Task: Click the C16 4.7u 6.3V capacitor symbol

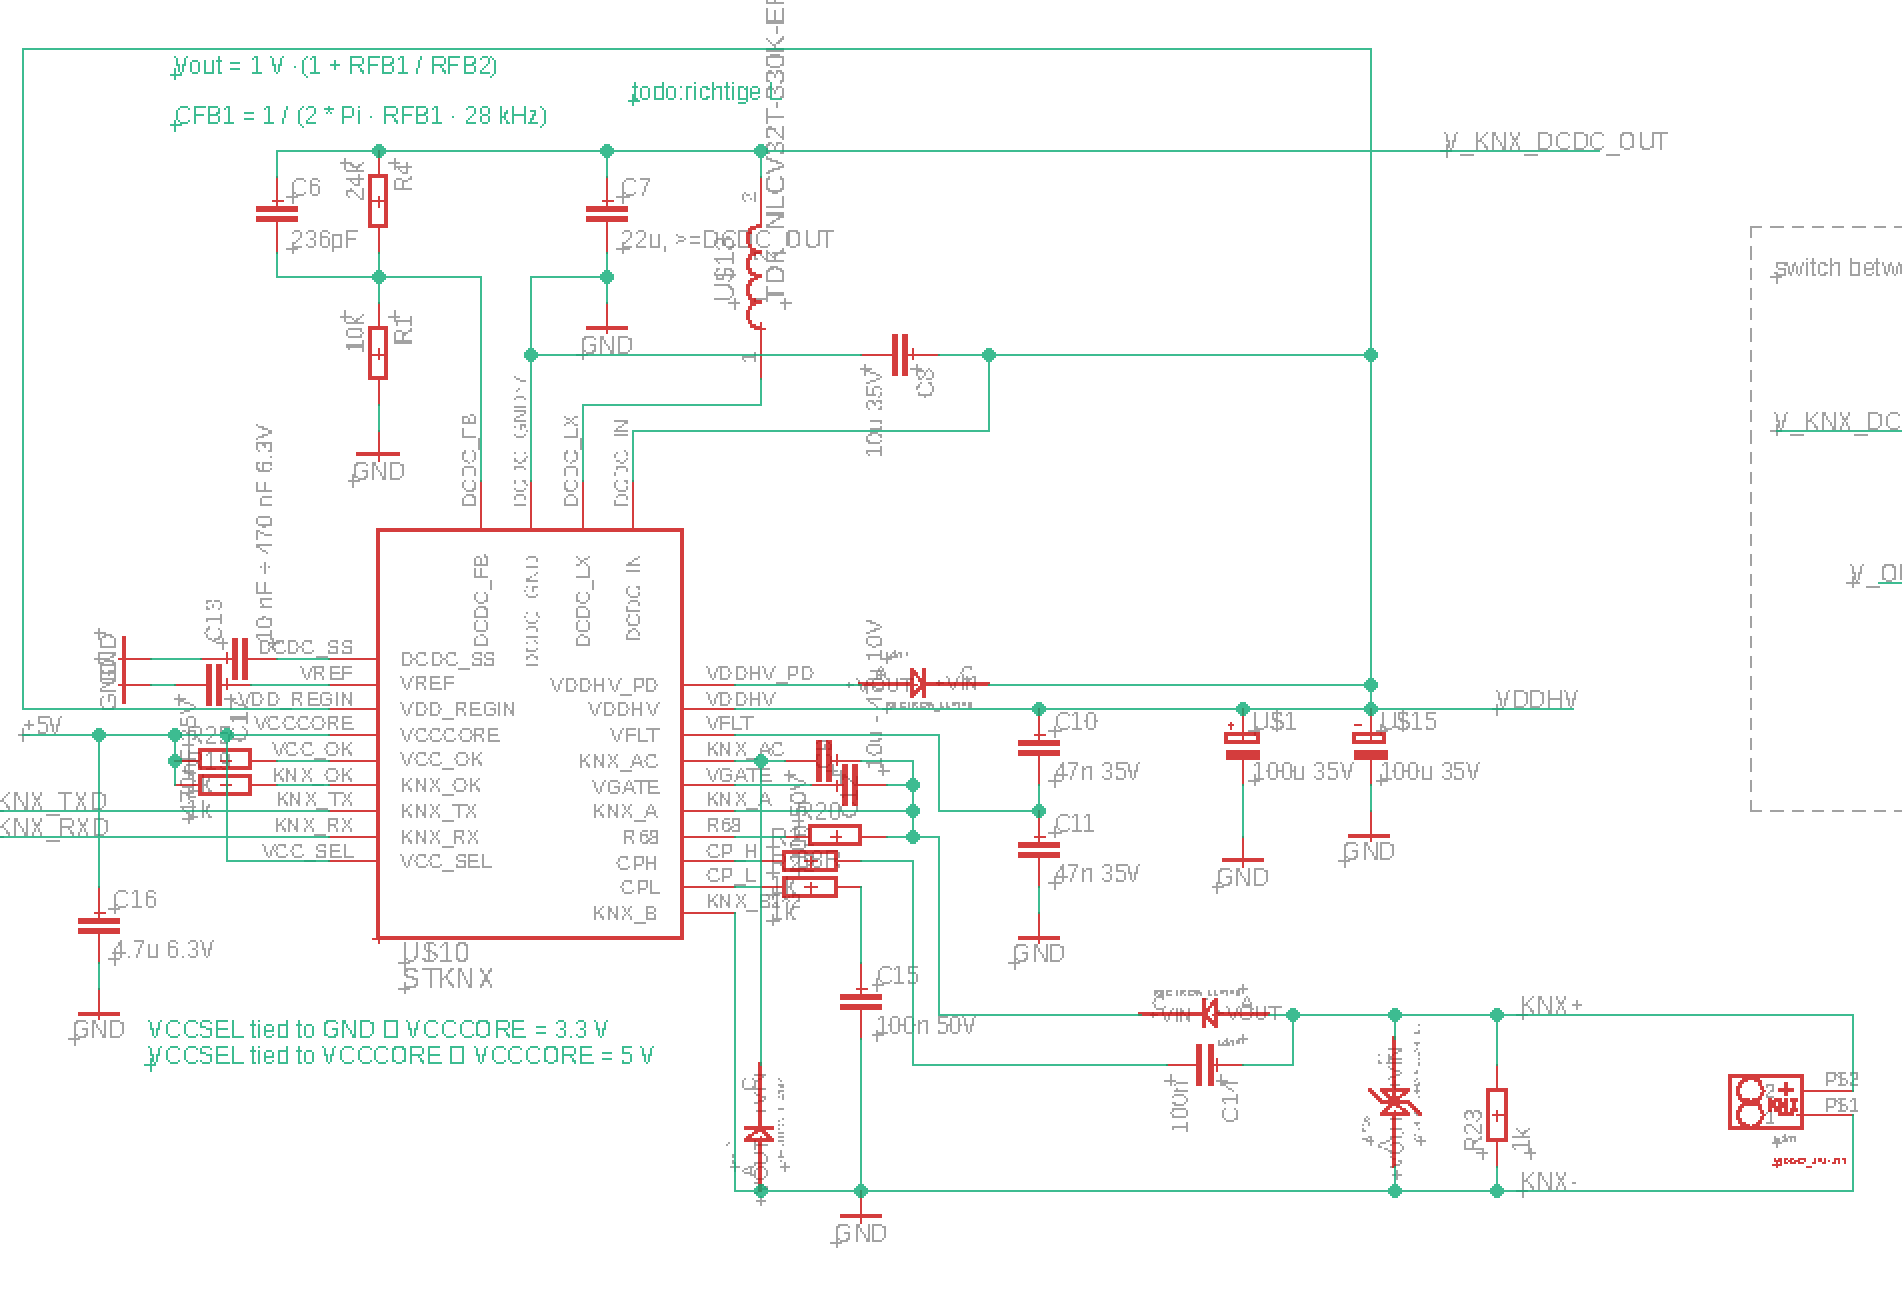Action: (x=98, y=925)
